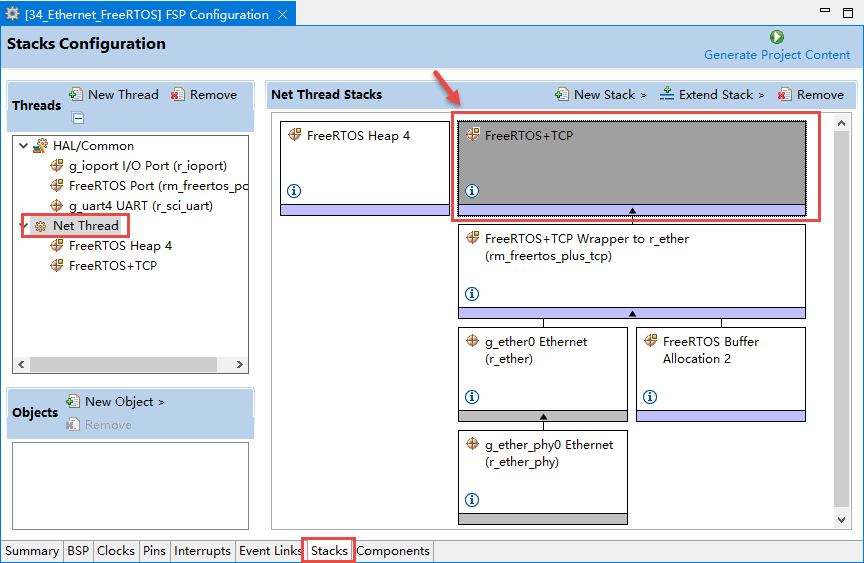Viewport: 864px width, 563px height.
Task: Select g_ioport I/O Port tree item
Action: pyautogui.click(x=148, y=166)
